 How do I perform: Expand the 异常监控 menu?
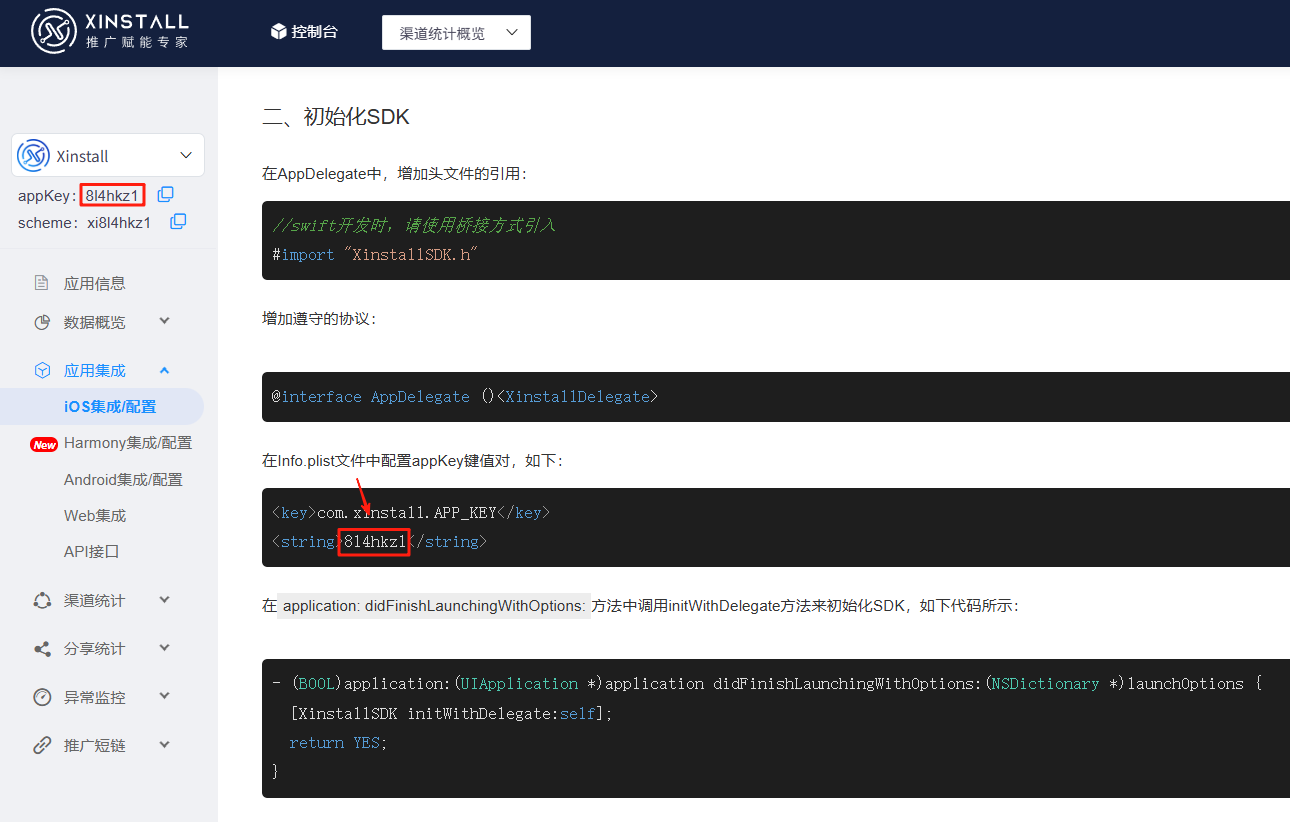[x=165, y=696]
